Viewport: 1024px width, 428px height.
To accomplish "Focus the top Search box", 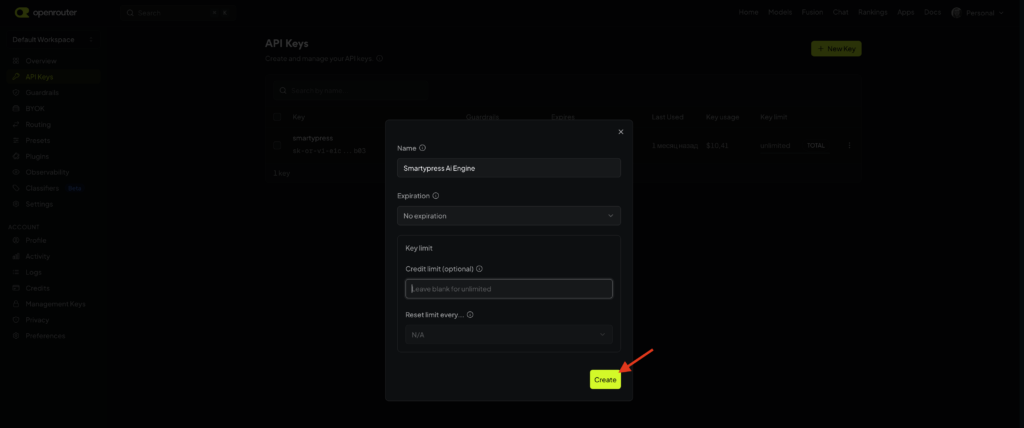I will coord(178,12).
